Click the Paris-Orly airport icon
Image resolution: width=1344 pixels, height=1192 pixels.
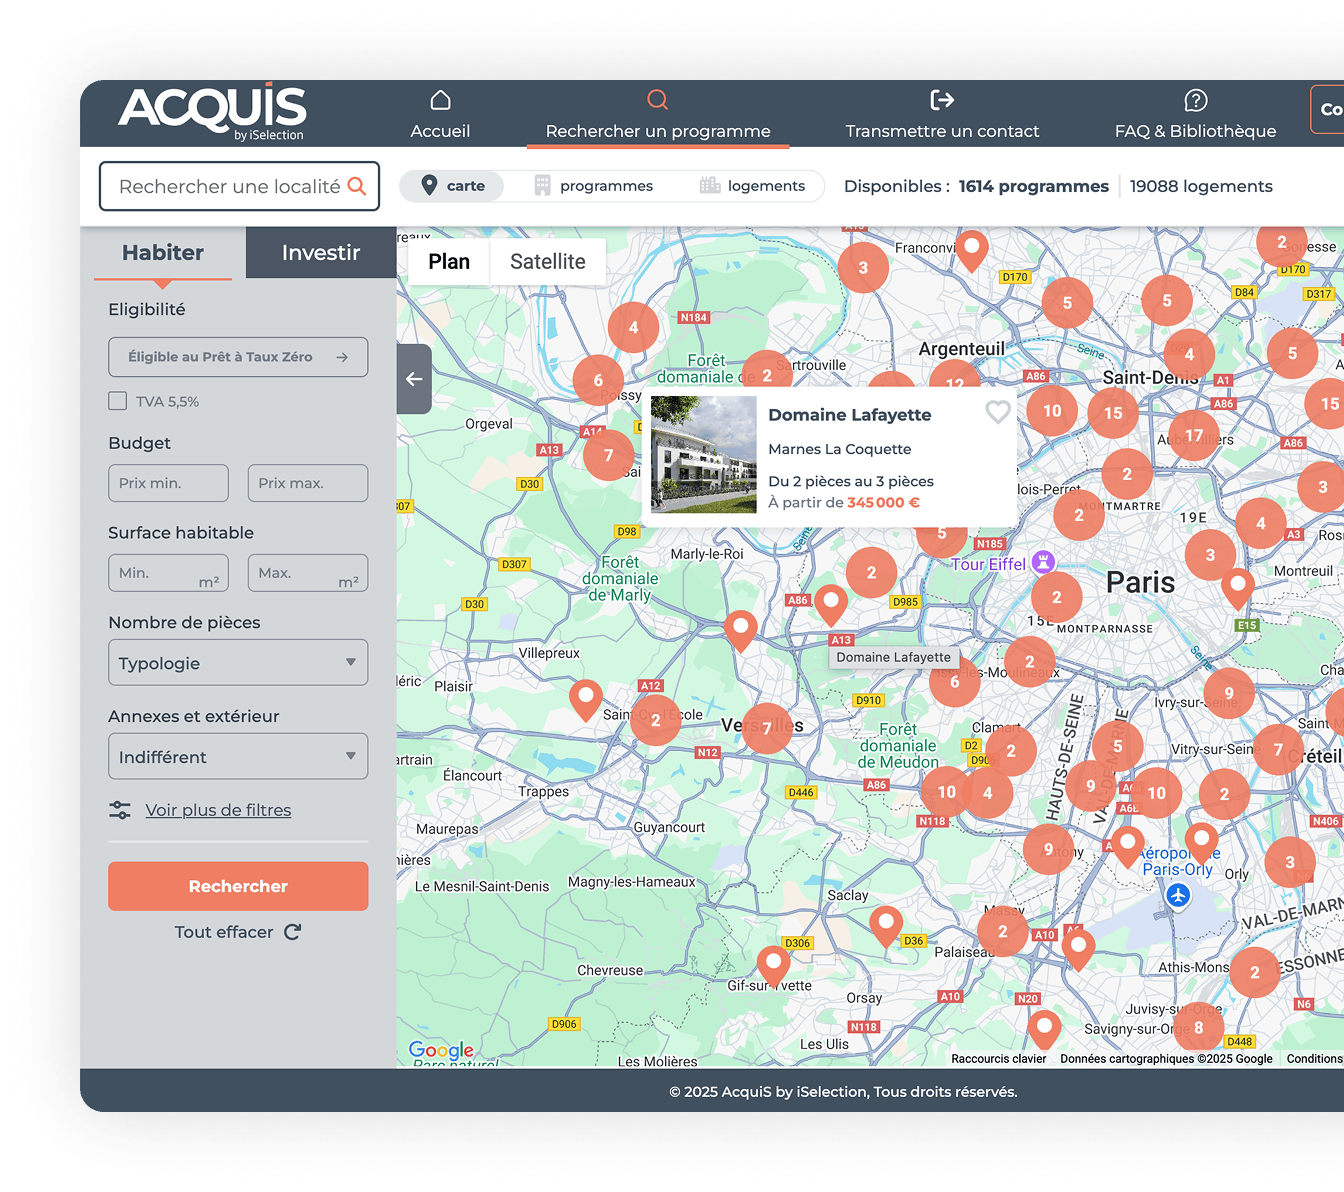click(1178, 896)
